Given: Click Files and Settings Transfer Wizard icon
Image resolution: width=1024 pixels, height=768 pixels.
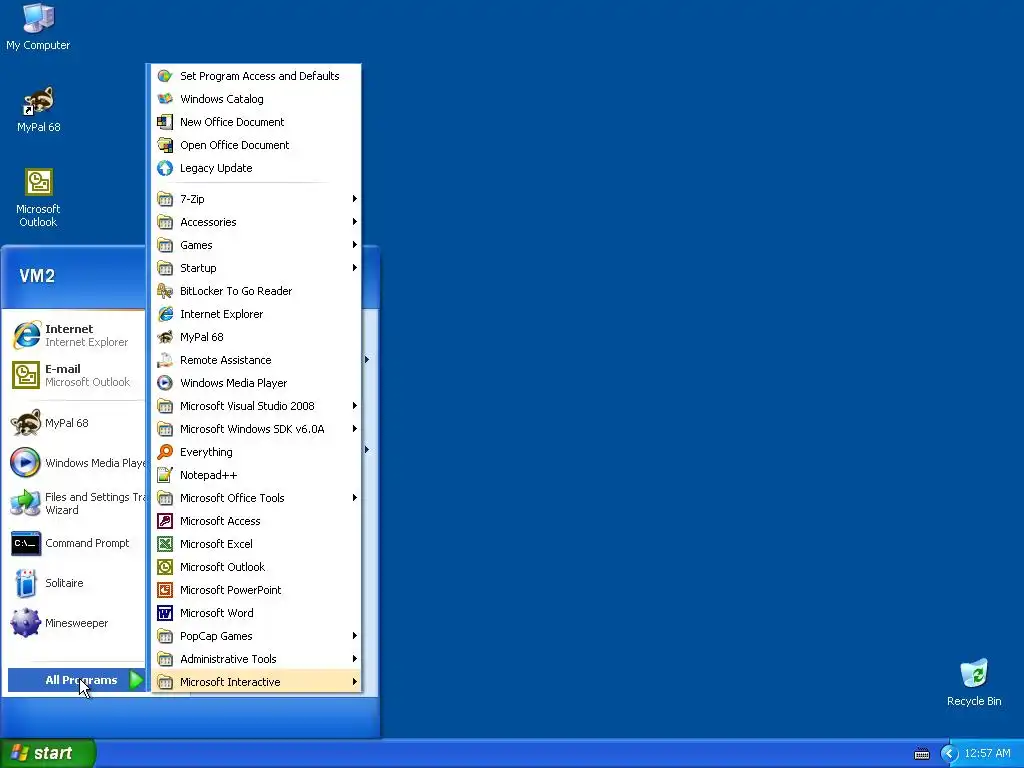Looking at the screenshot, I should point(26,504).
